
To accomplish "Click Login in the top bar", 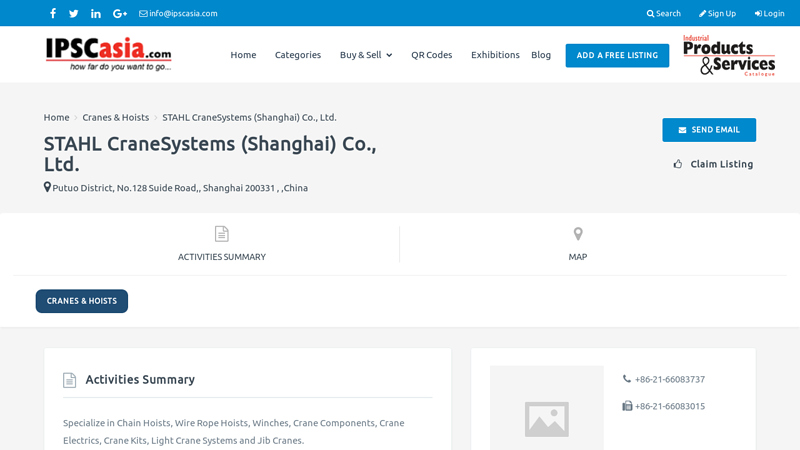I will (x=769, y=14).
